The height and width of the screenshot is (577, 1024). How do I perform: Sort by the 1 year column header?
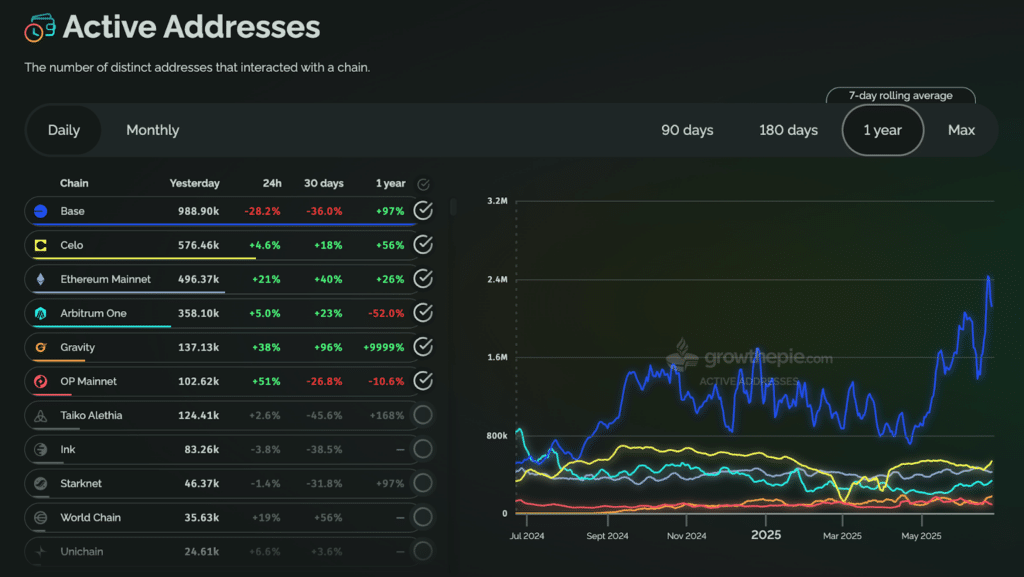coord(391,183)
